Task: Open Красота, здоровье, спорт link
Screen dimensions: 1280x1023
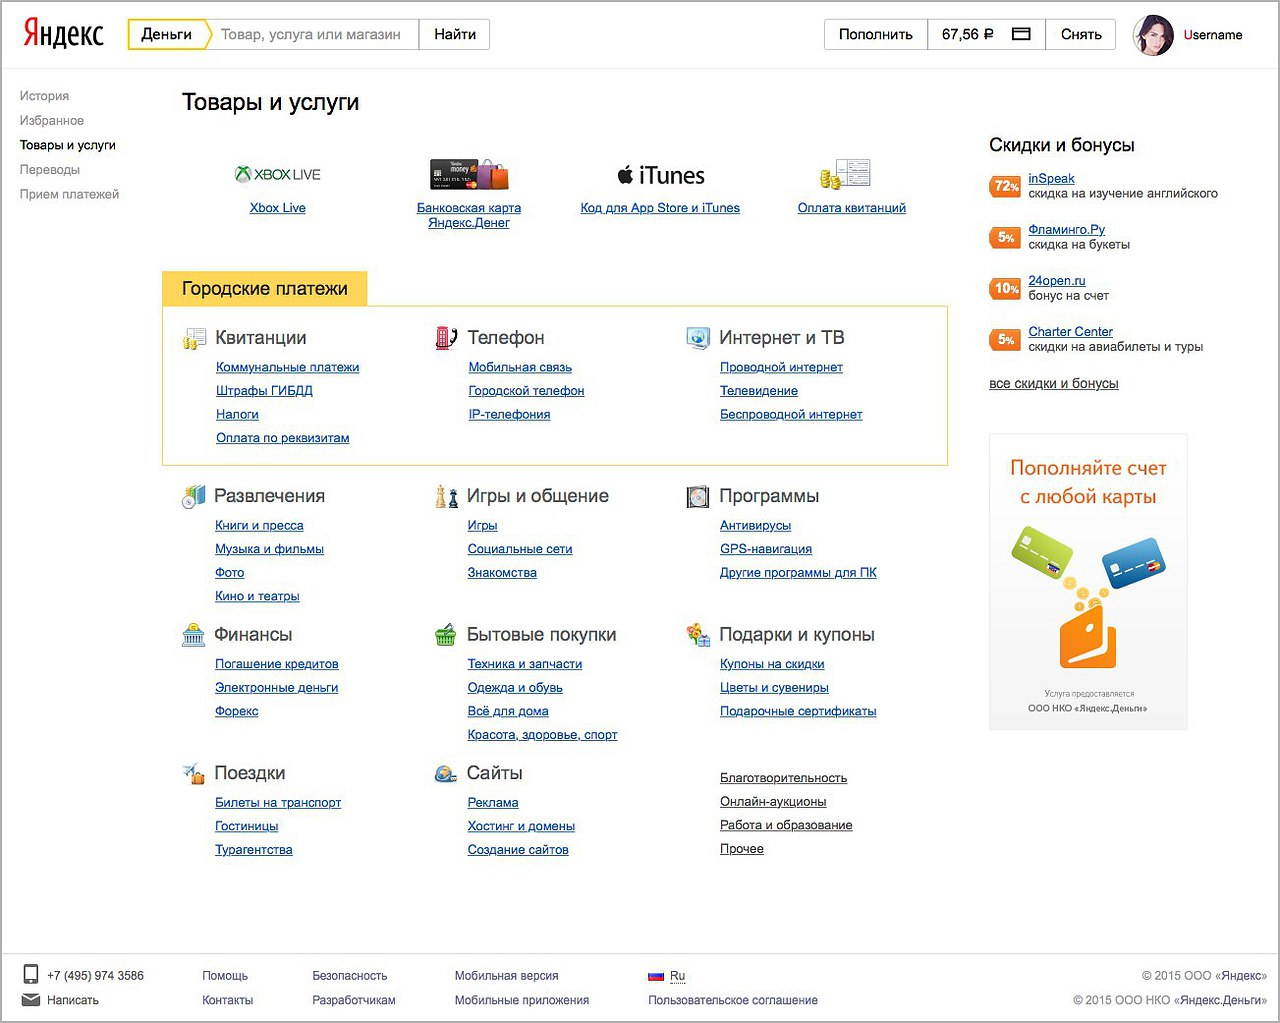Action: (x=542, y=735)
